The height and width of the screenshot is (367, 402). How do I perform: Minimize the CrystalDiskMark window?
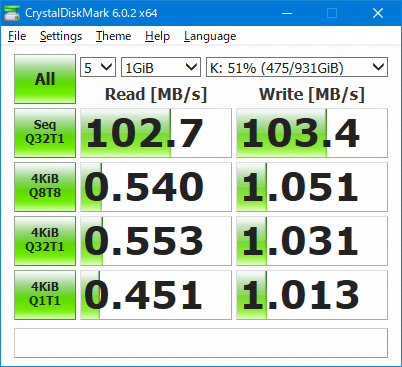(287, 13)
